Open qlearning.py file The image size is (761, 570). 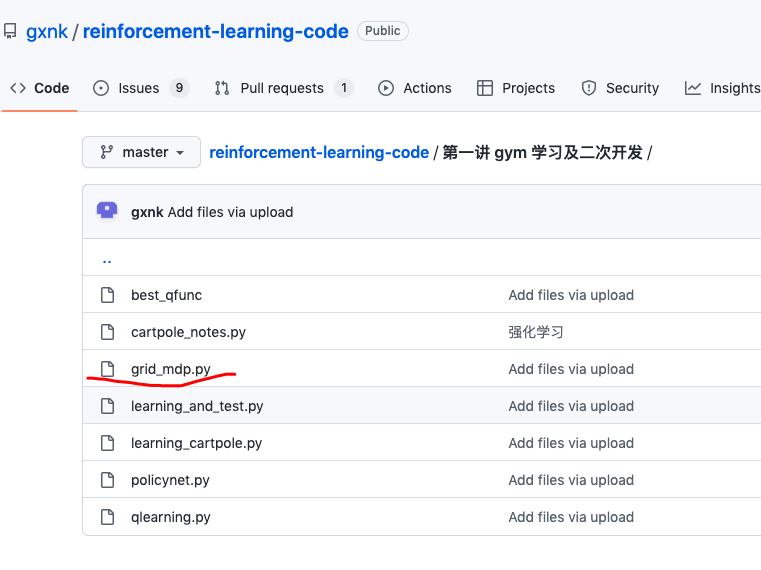tap(171, 517)
